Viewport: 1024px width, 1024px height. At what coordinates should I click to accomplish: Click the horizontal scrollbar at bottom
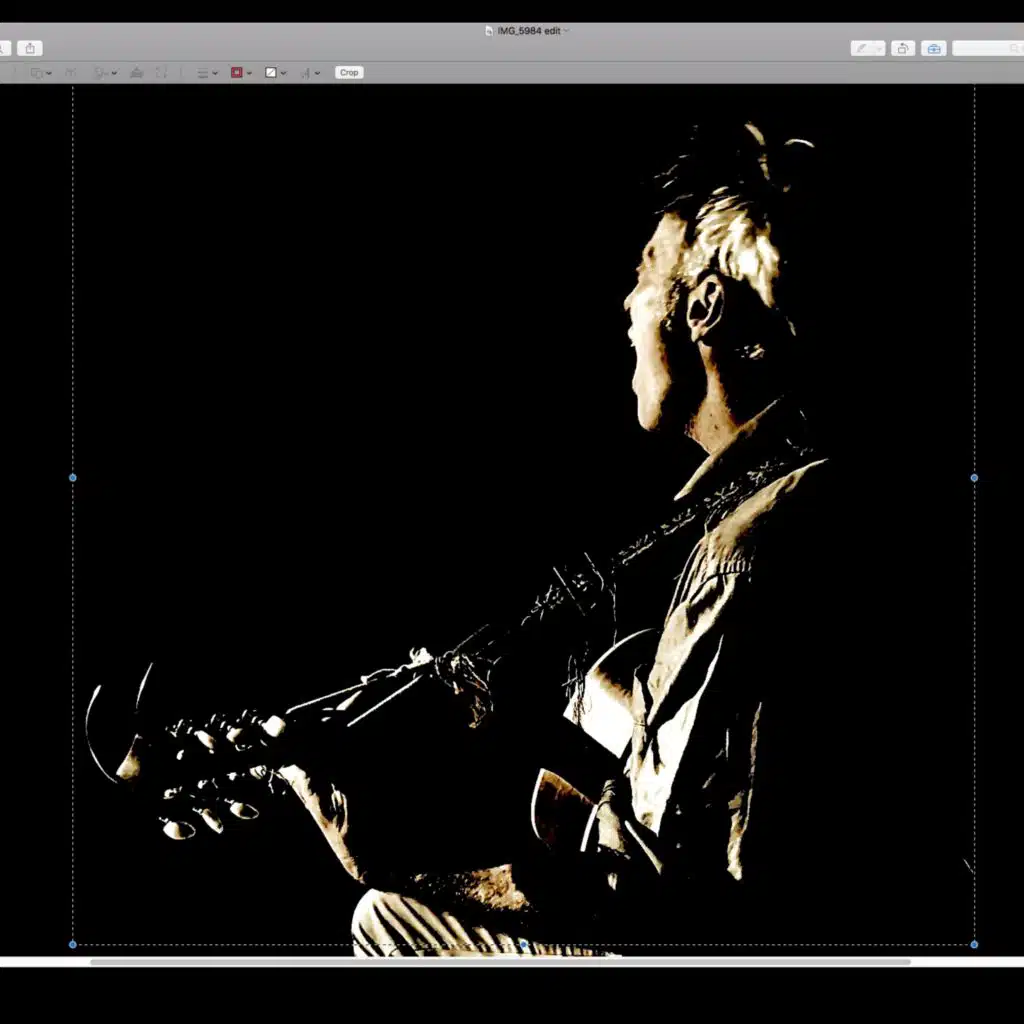tap(500, 962)
